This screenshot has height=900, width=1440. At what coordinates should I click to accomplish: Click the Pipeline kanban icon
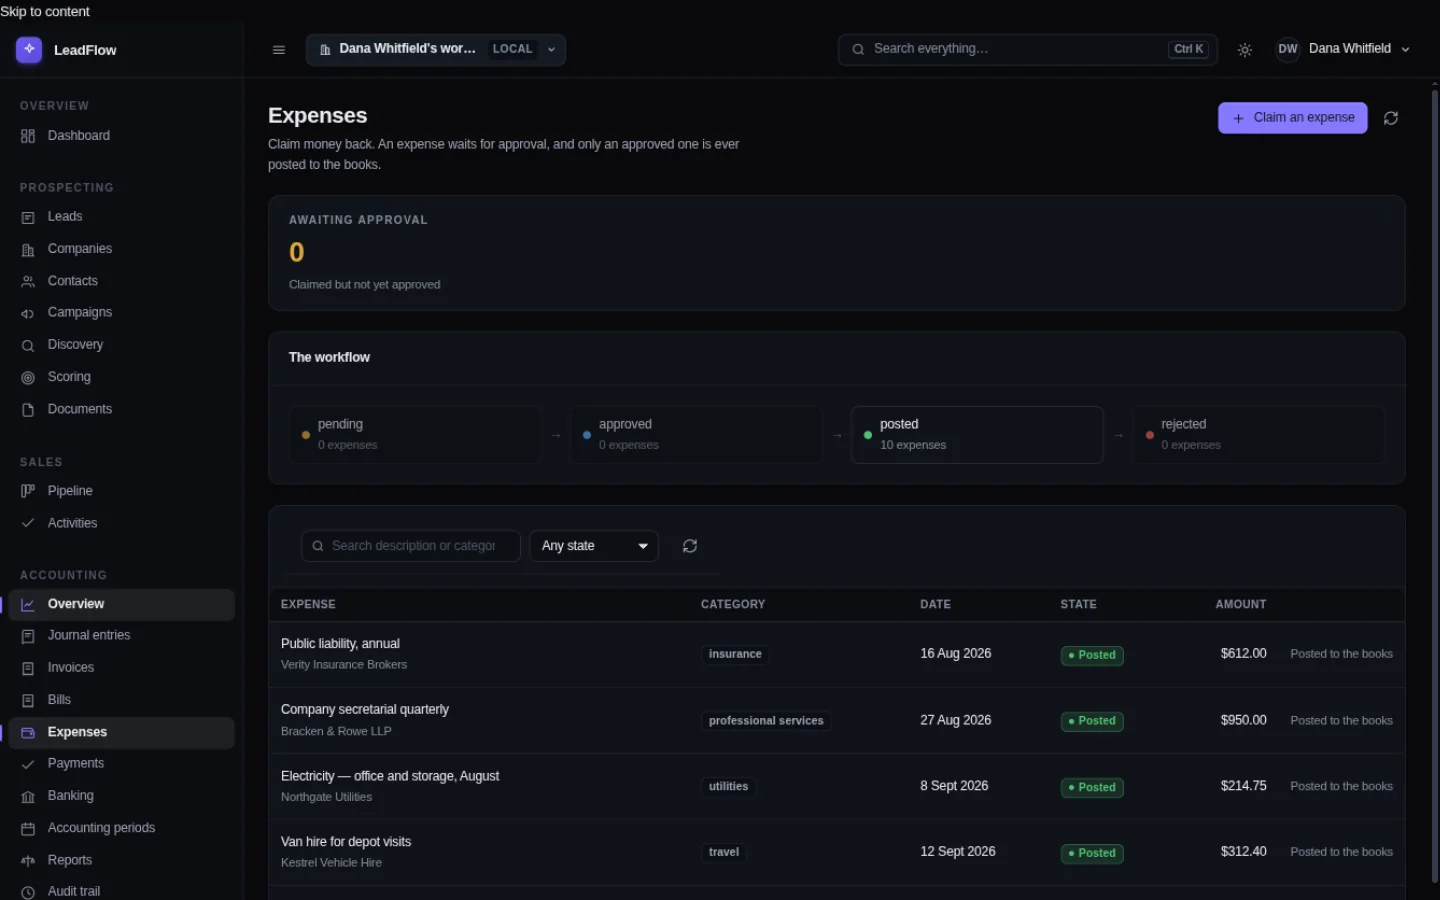(x=28, y=491)
